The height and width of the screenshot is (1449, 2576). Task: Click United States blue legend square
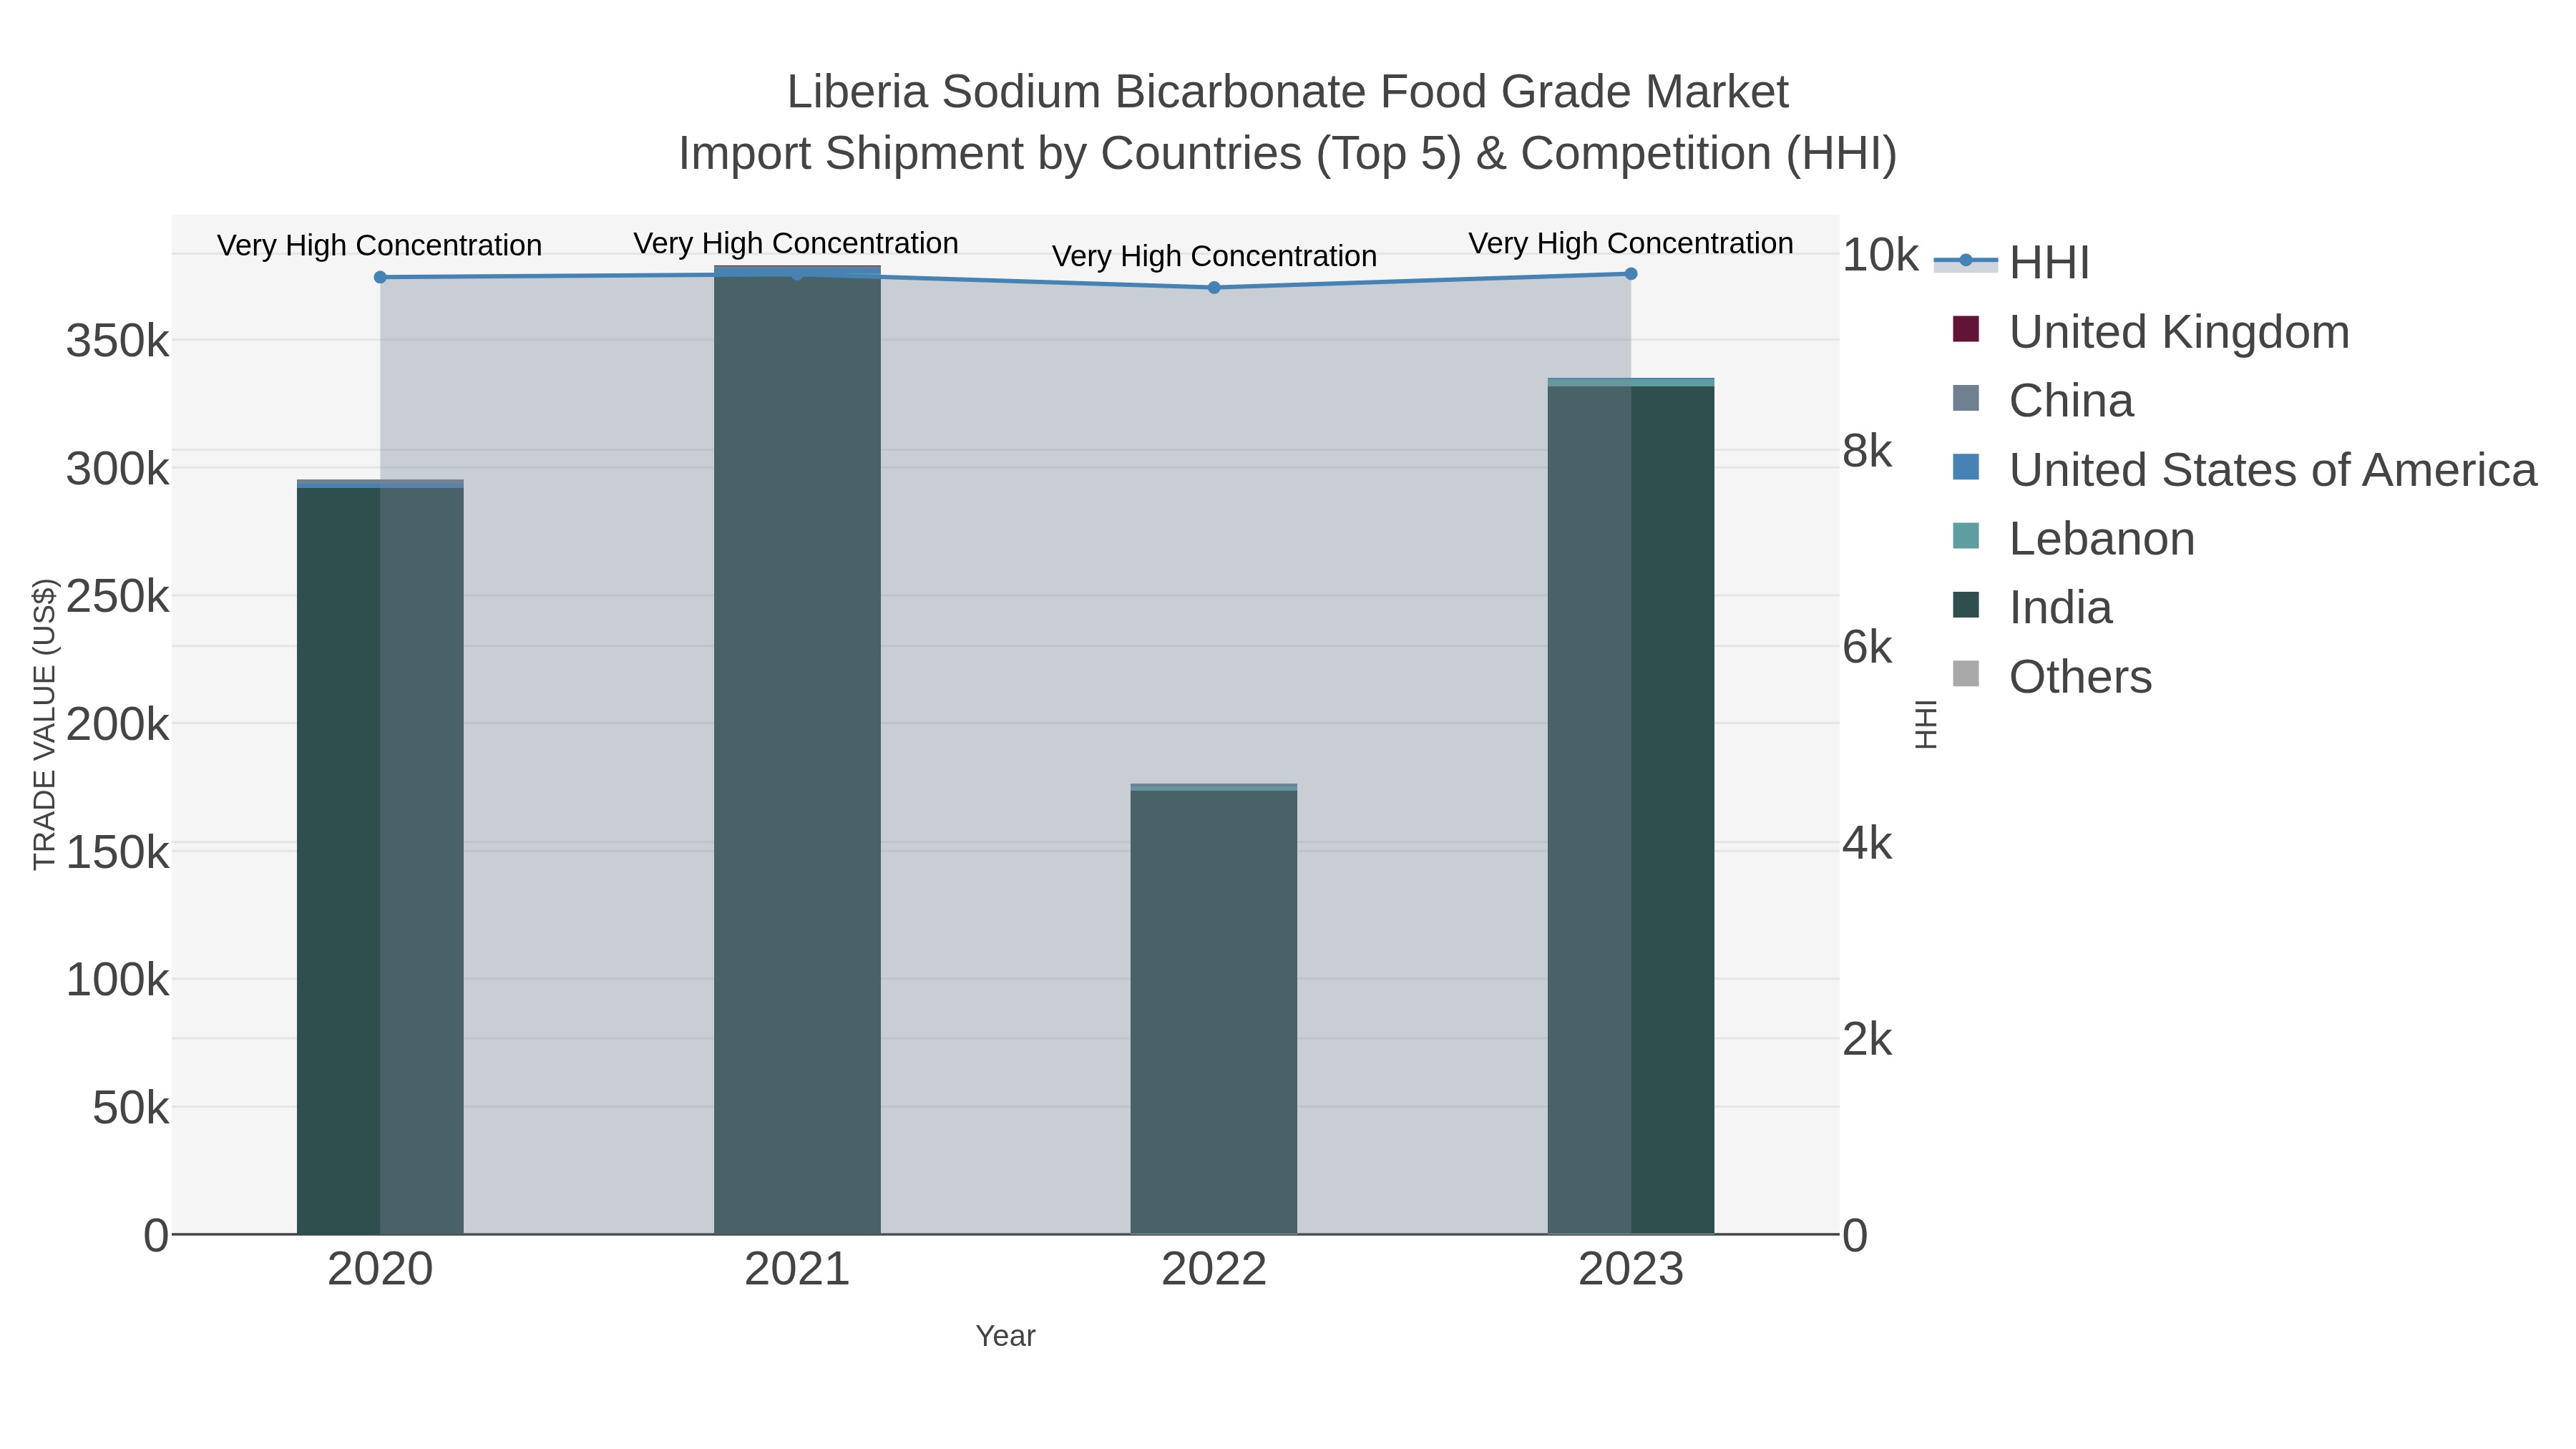[x=1966, y=467]
